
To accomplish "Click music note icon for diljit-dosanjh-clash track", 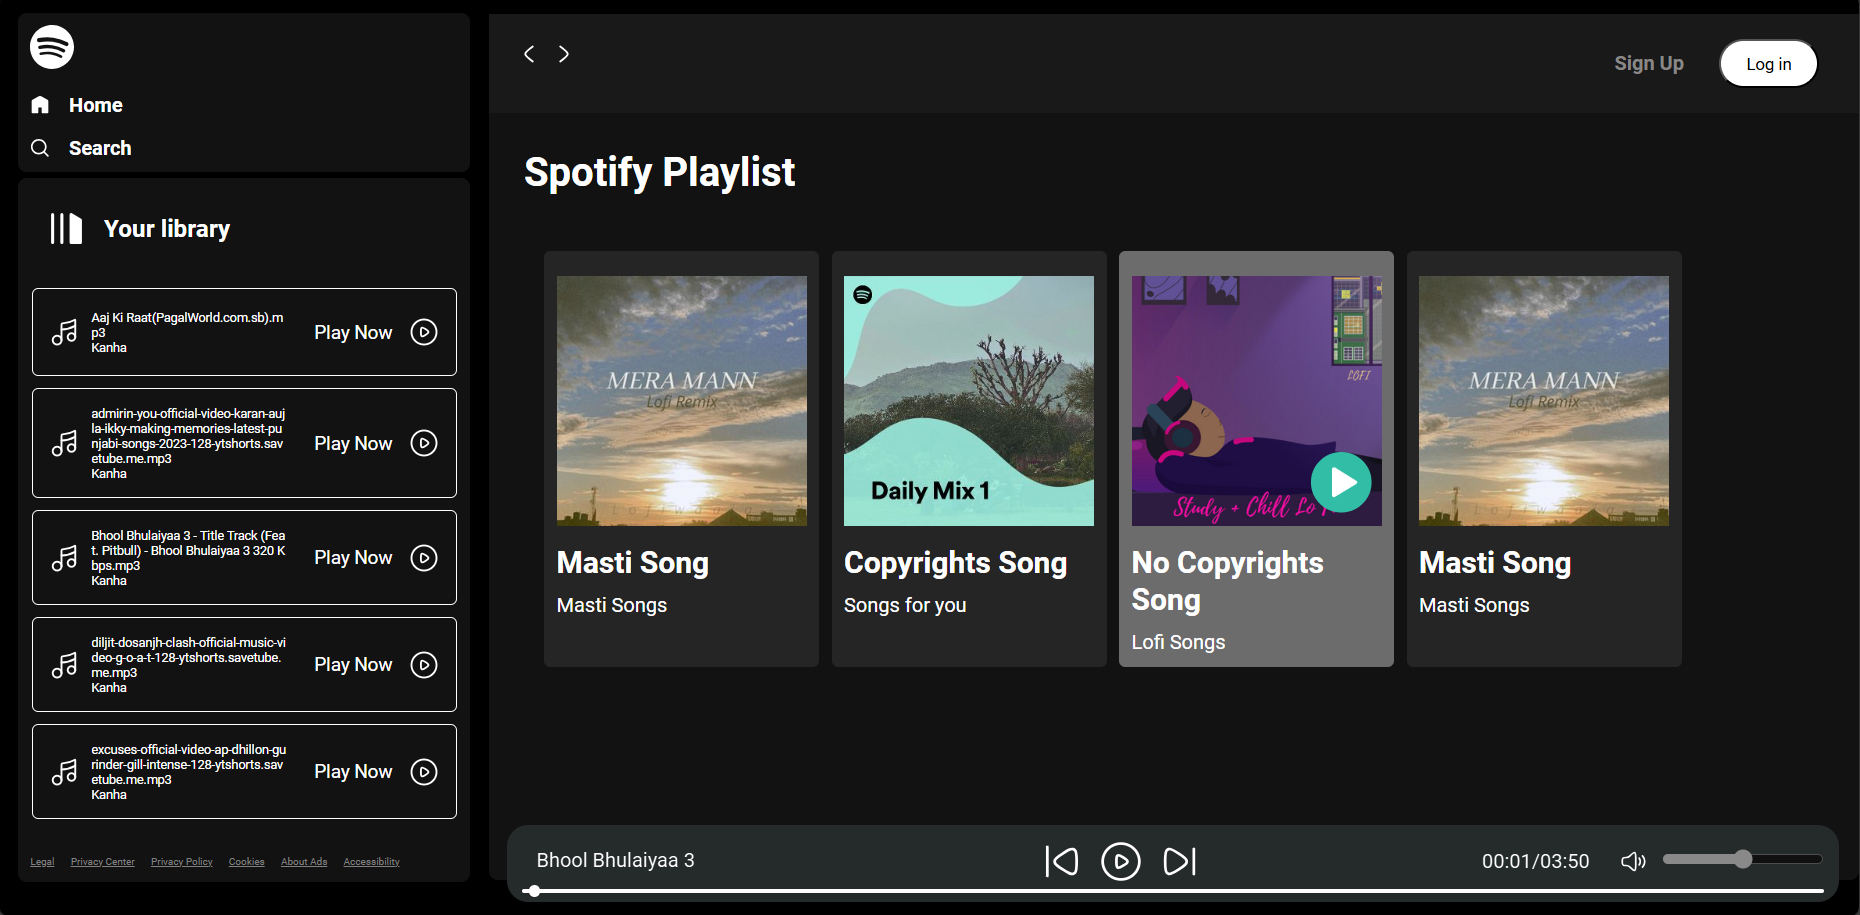I will pyautogui.click(x=65, y=665).
